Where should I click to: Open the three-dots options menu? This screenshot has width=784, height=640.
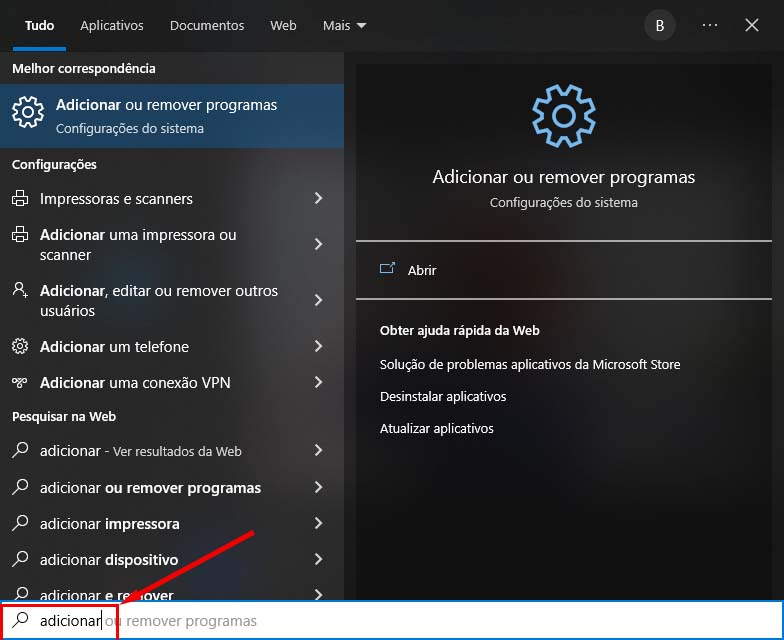[x=710, y=25]
